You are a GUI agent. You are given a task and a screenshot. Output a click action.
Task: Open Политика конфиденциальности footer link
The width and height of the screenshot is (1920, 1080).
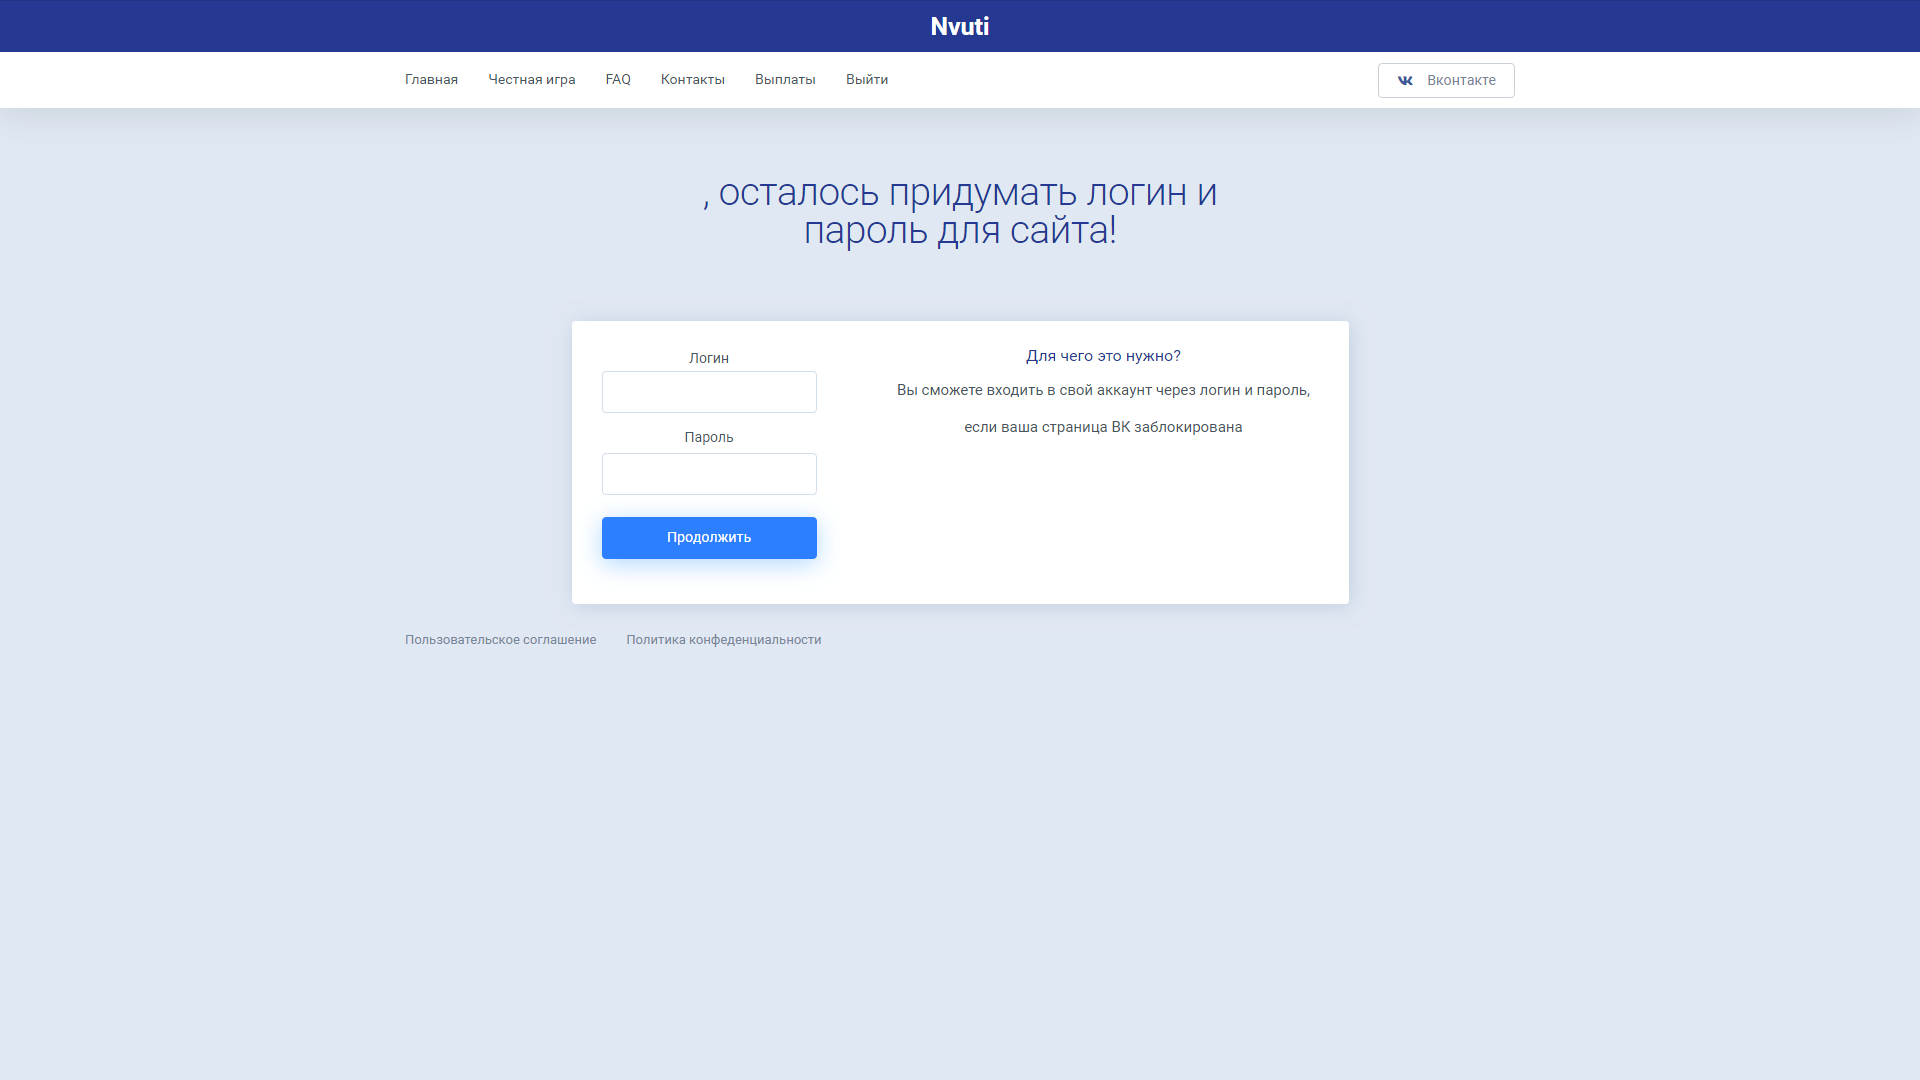point(723,640)
